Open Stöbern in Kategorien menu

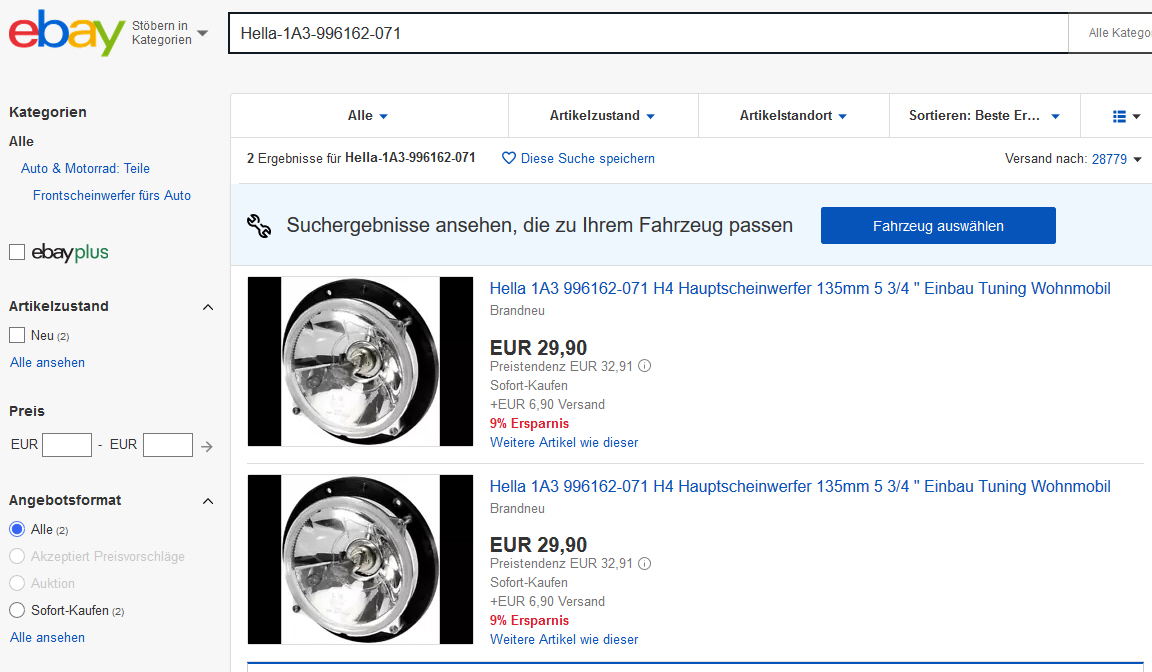pos(170,33)
